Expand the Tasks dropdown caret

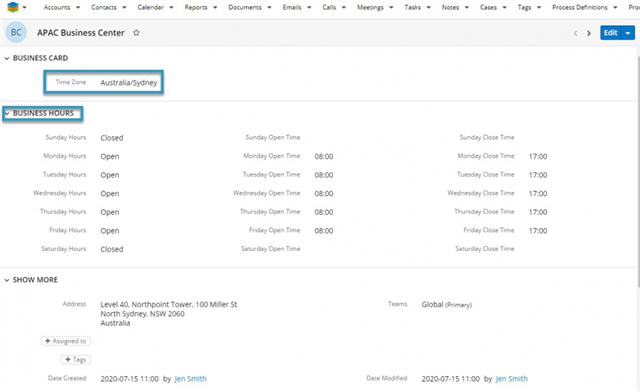[429, 7]
